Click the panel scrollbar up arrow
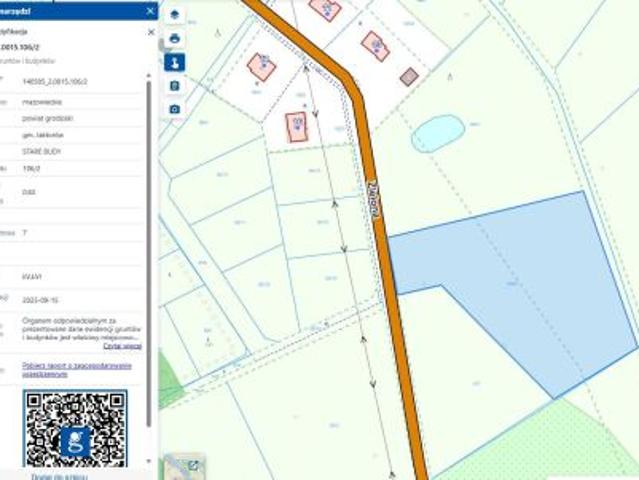 pyautogui.click(x=149, y=76)
